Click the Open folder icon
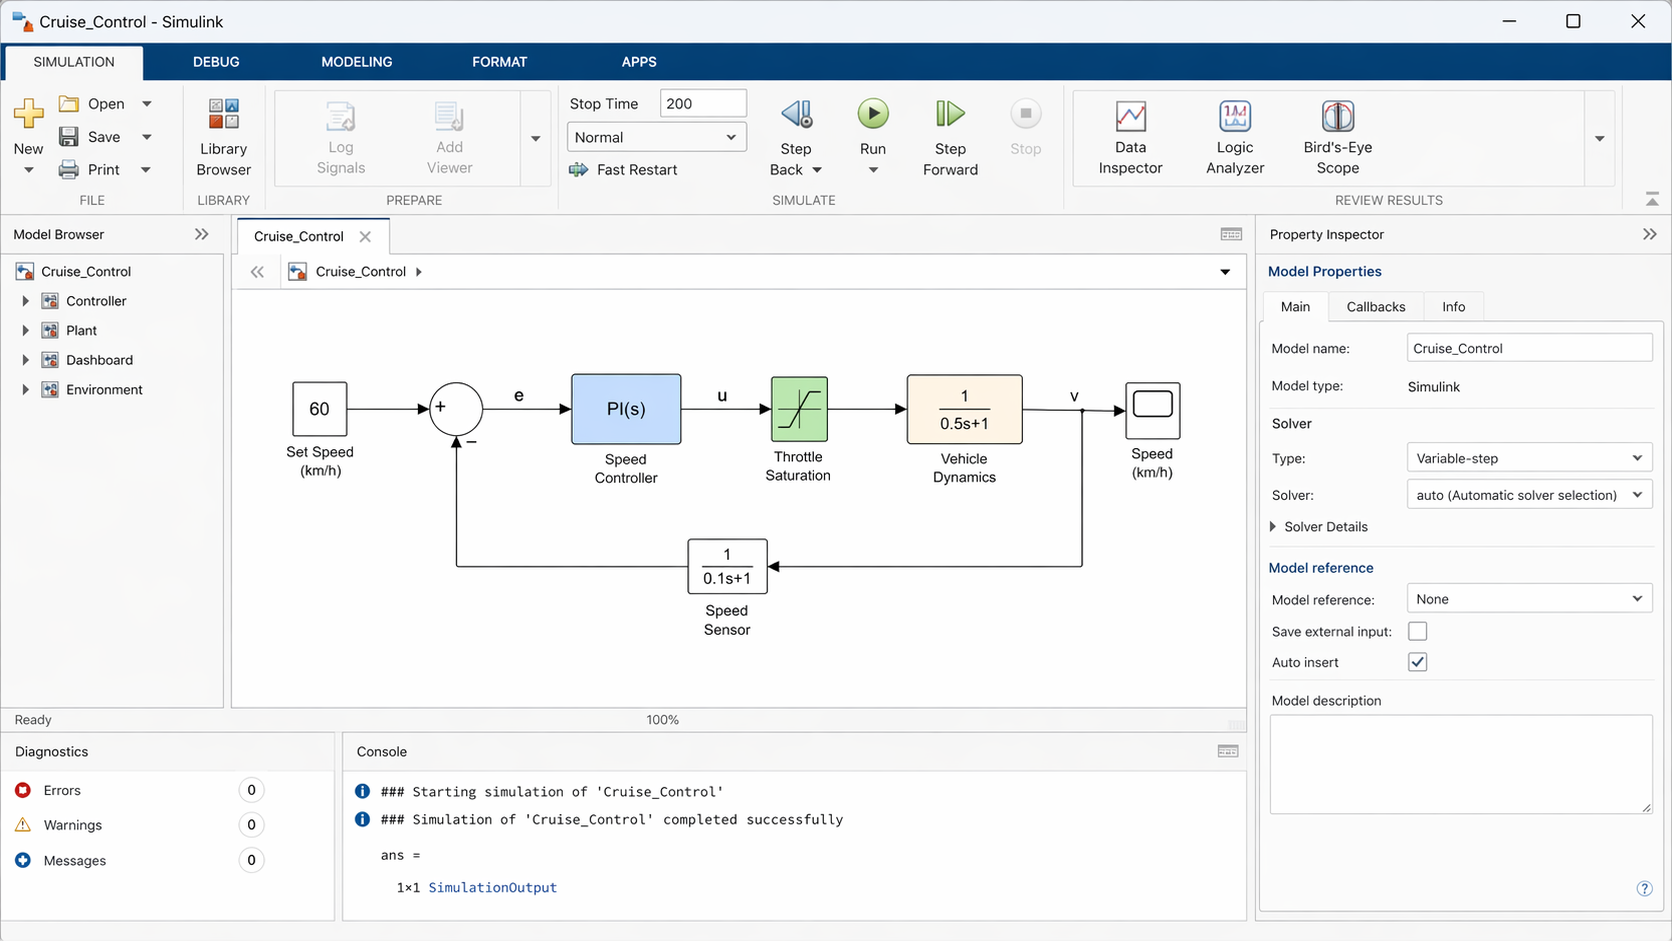 point(69,103)
